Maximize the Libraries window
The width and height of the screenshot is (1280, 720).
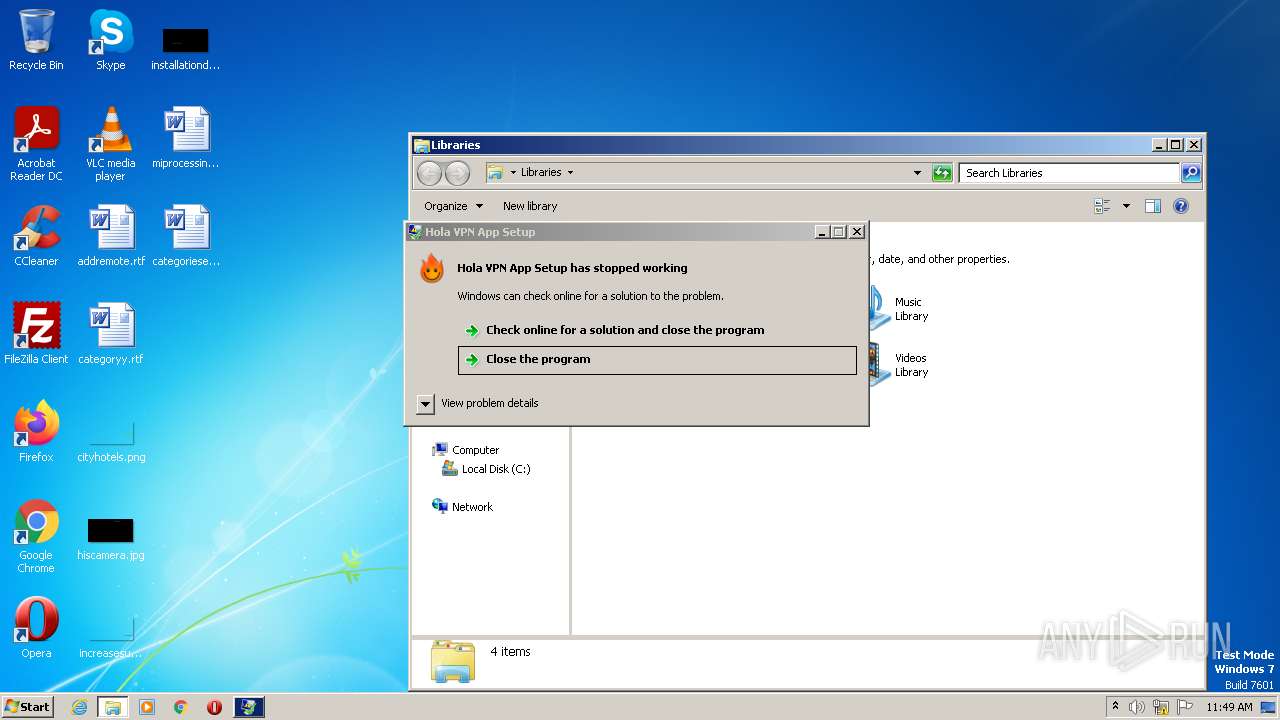(1176, 145)
